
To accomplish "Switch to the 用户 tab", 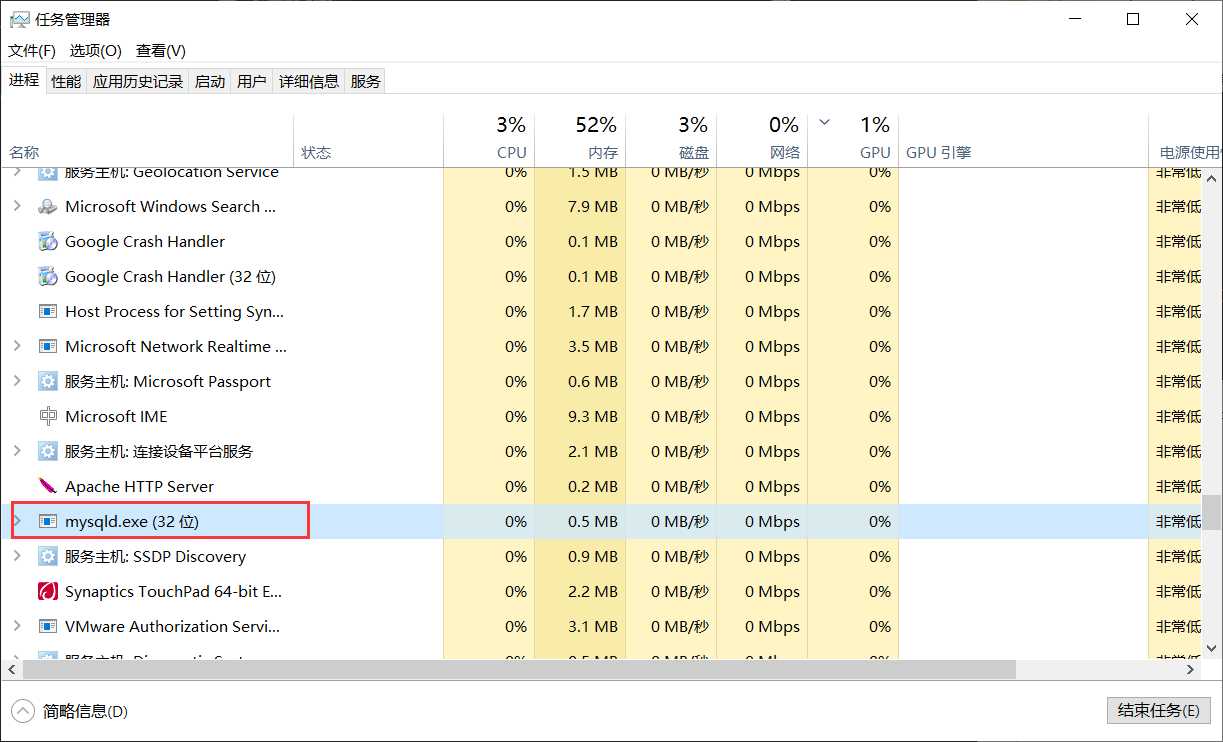I will [252, 82].
